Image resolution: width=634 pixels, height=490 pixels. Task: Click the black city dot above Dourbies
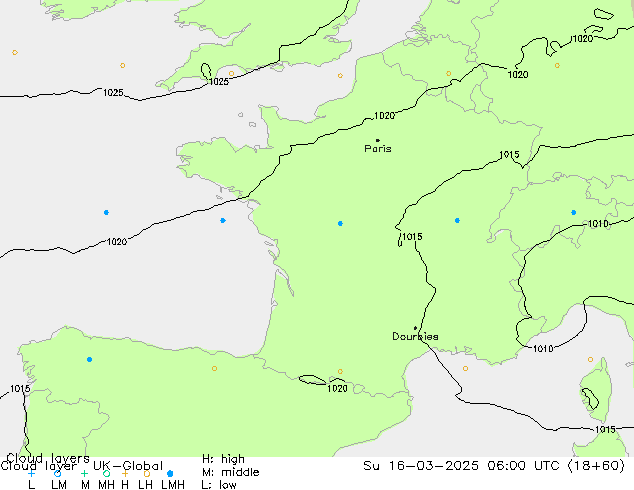pyautogui.click(x=415, y=328)
